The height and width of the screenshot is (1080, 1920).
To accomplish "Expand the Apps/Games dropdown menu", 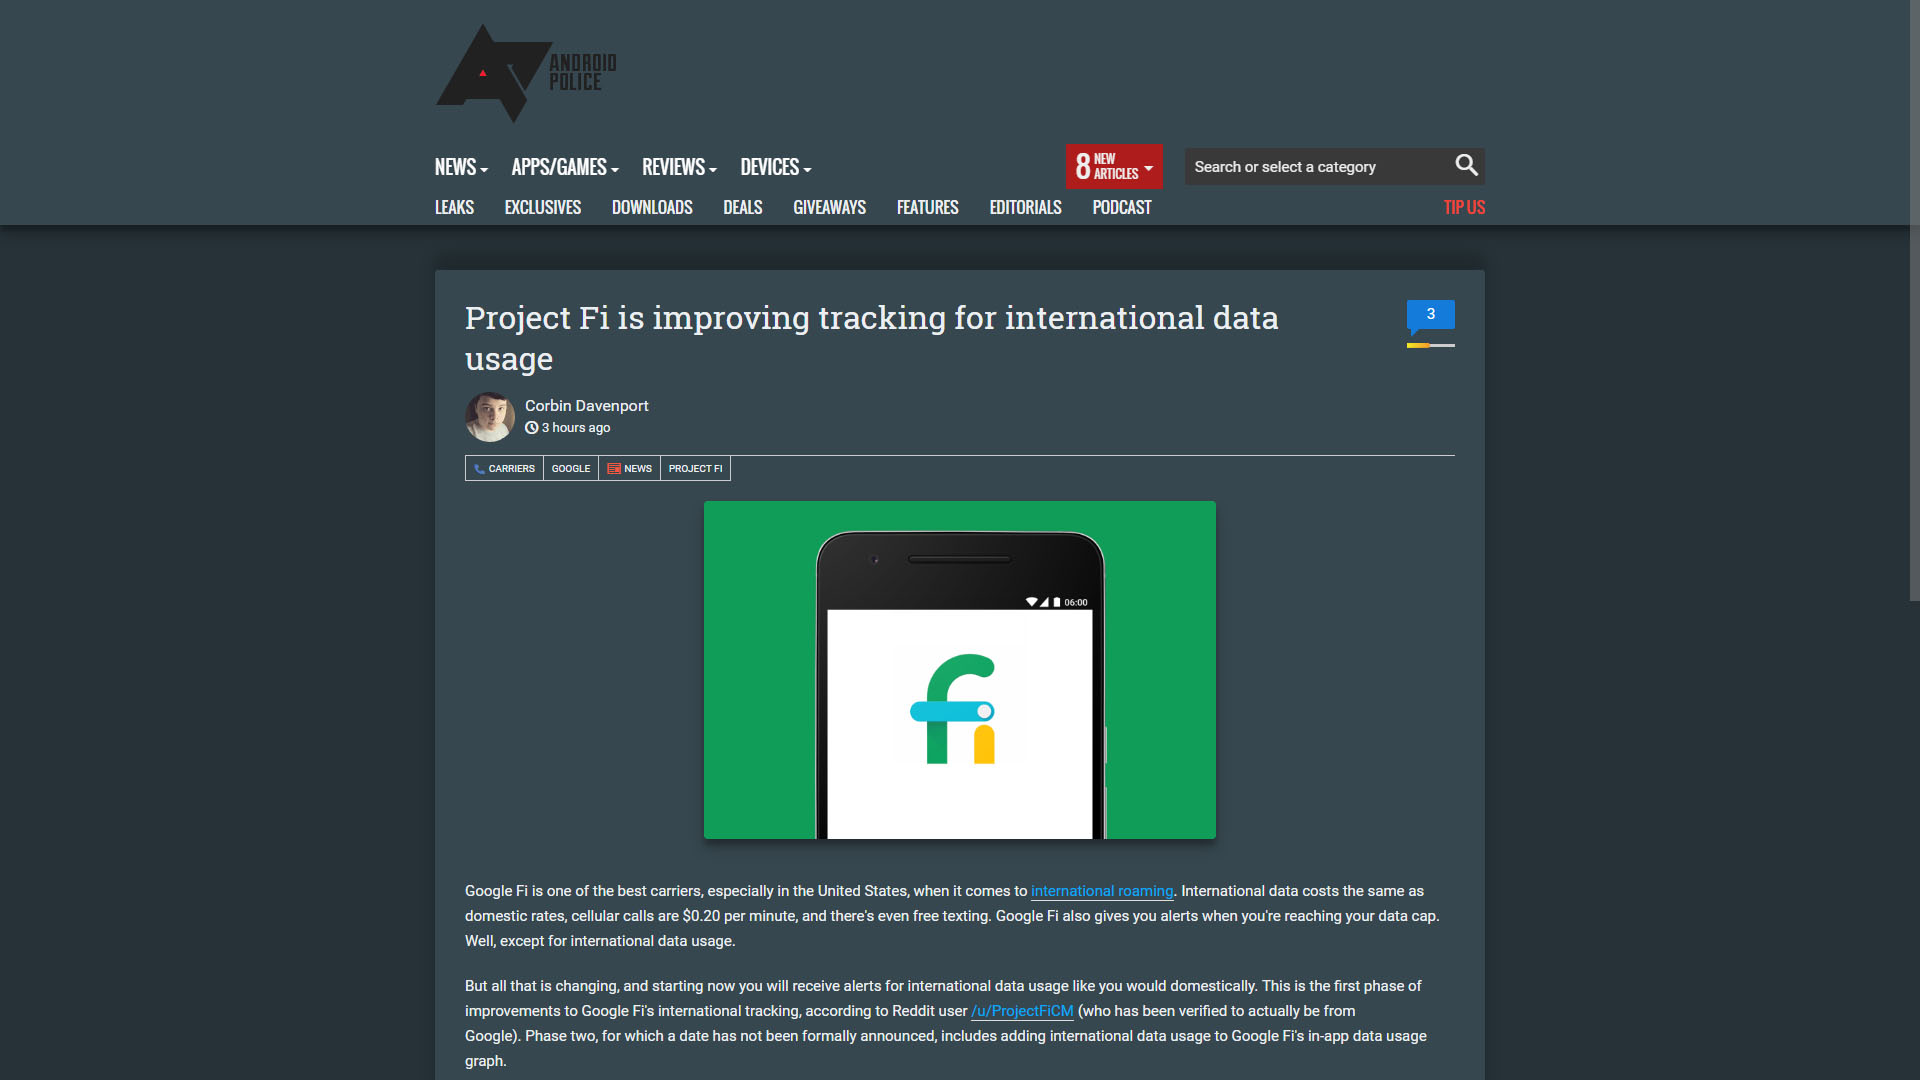I will coord(565,167).
